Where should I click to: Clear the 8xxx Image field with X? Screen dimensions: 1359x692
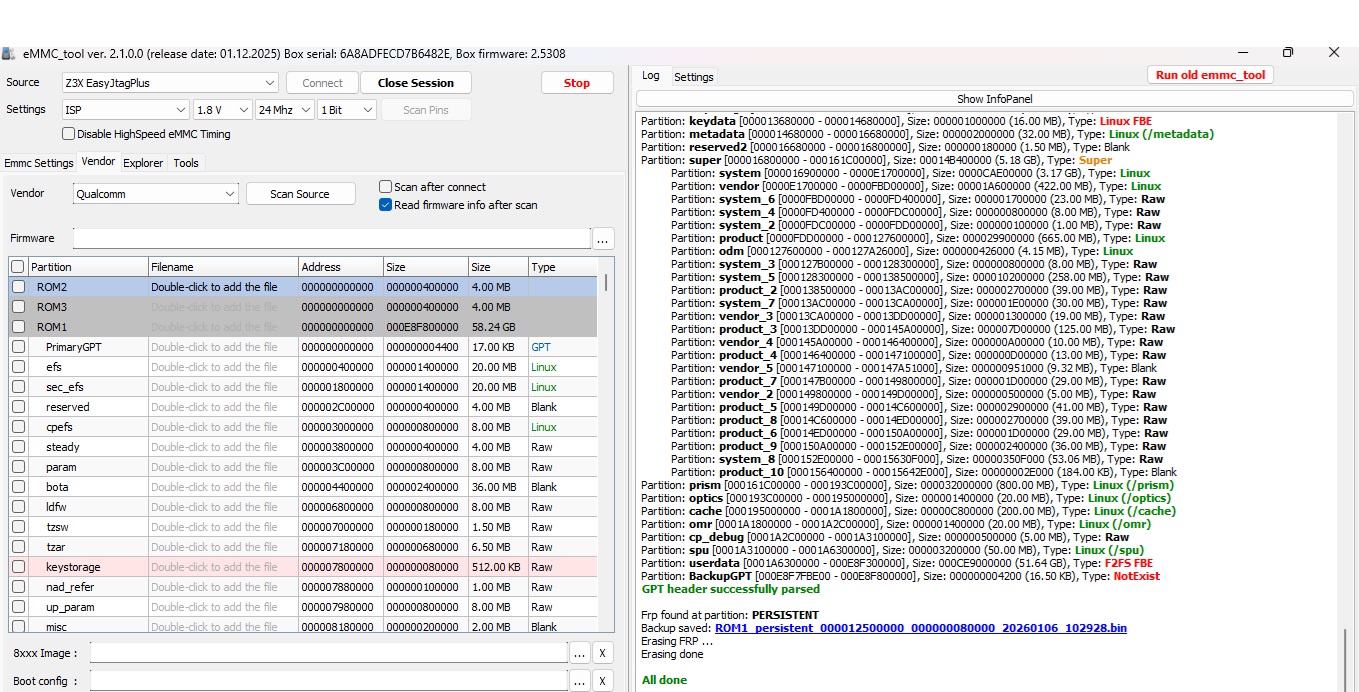pyautogui.click(x=602, y=654)
